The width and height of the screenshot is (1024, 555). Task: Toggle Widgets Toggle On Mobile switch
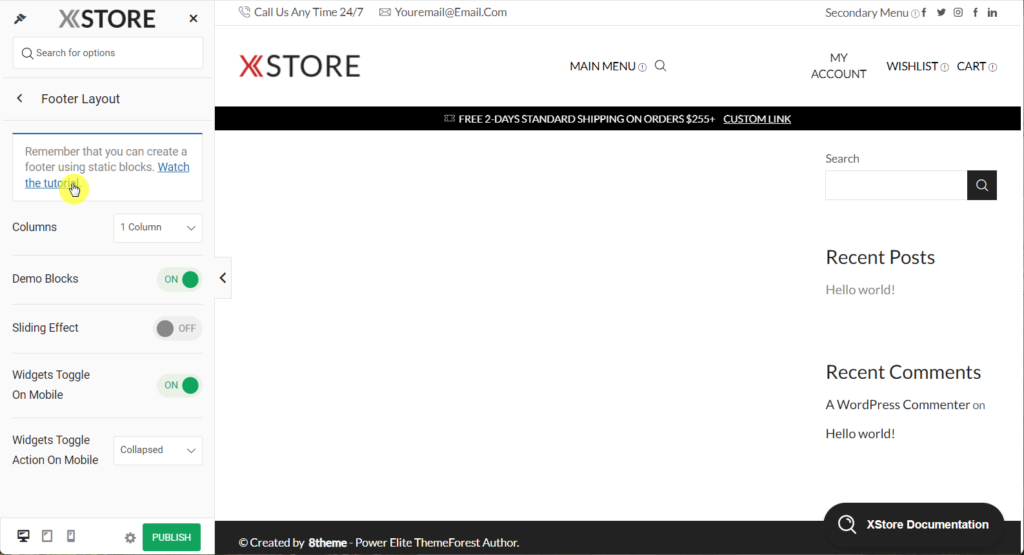click(x=180, y=385)
